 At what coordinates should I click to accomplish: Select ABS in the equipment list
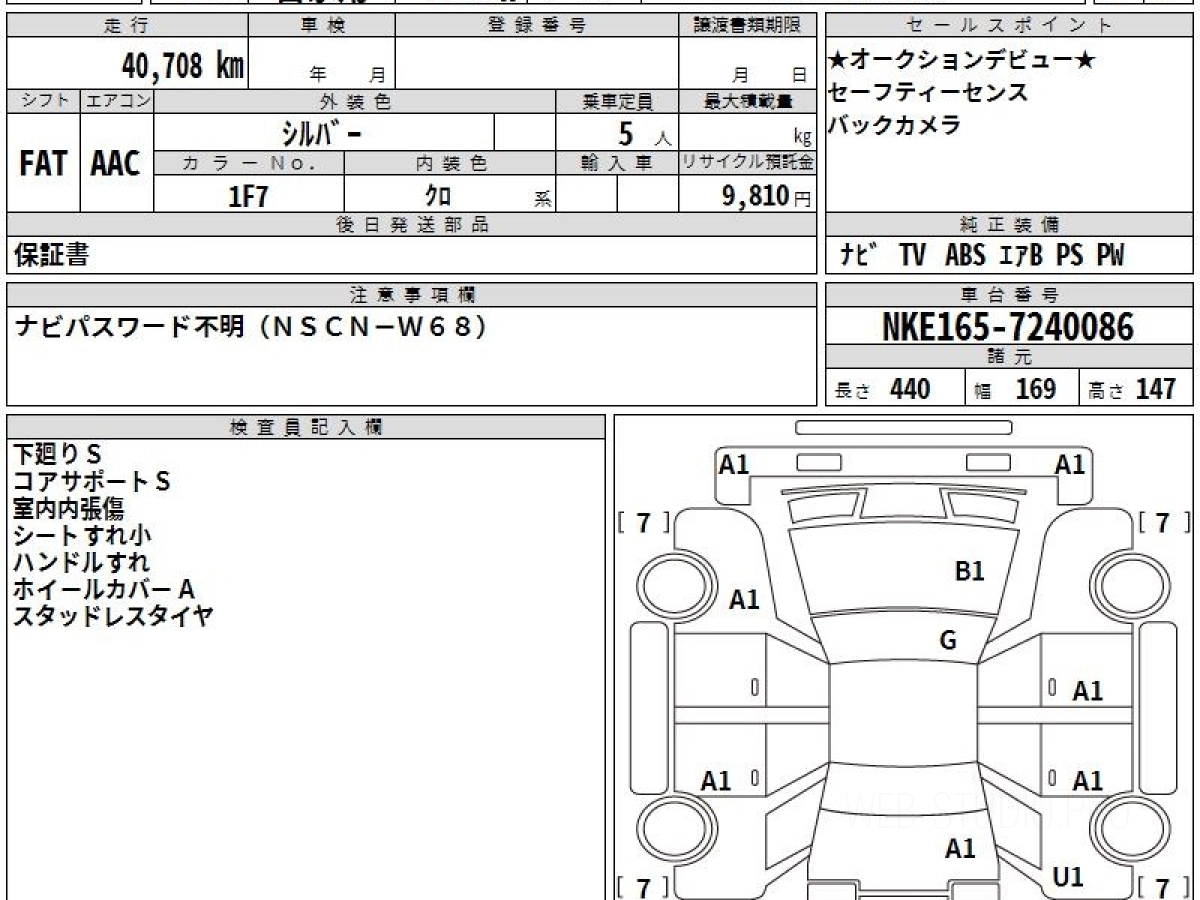(965, 256)
